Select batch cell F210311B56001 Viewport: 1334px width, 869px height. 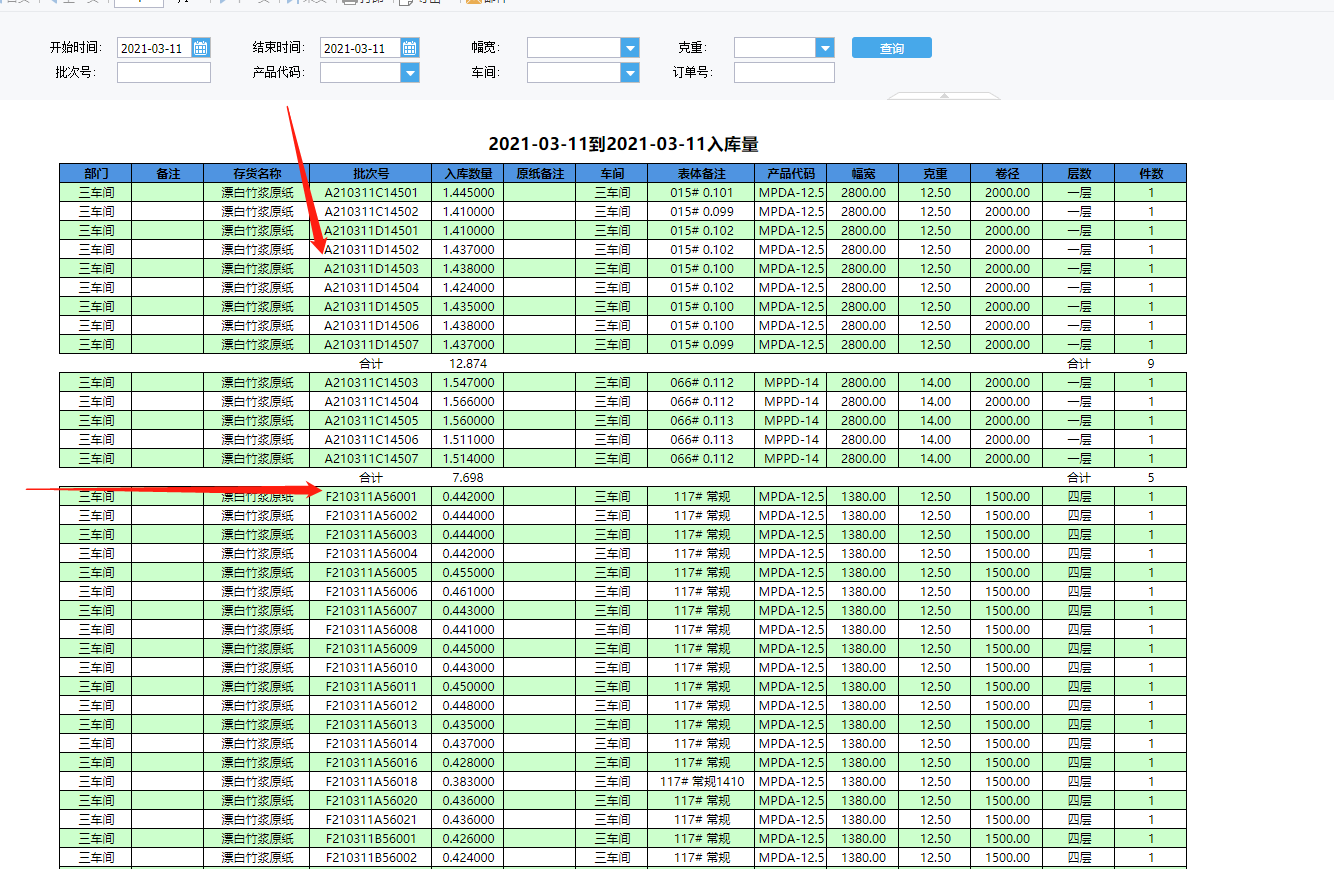(371, 838)
